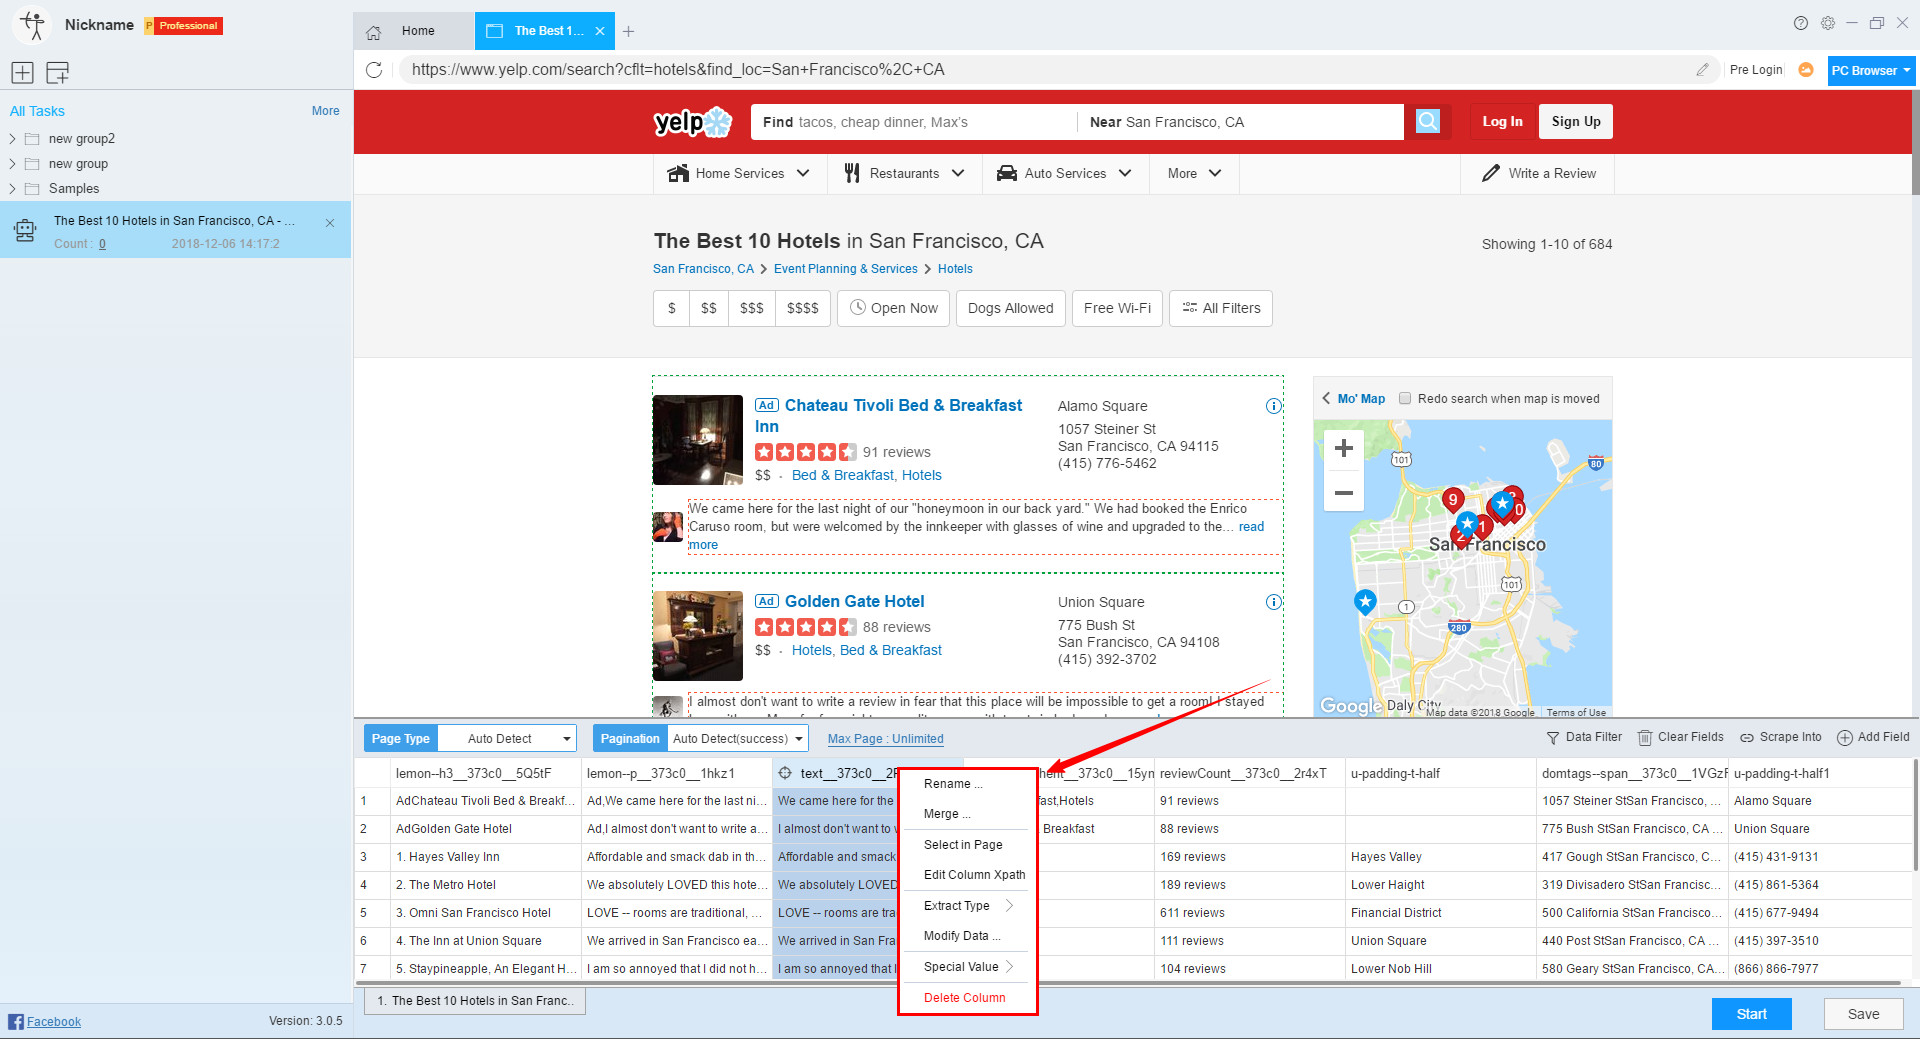Toggle the $ price filter
Viewport: 1920px width, 1039px height.
pyautogui.click(x=672, y=308)
